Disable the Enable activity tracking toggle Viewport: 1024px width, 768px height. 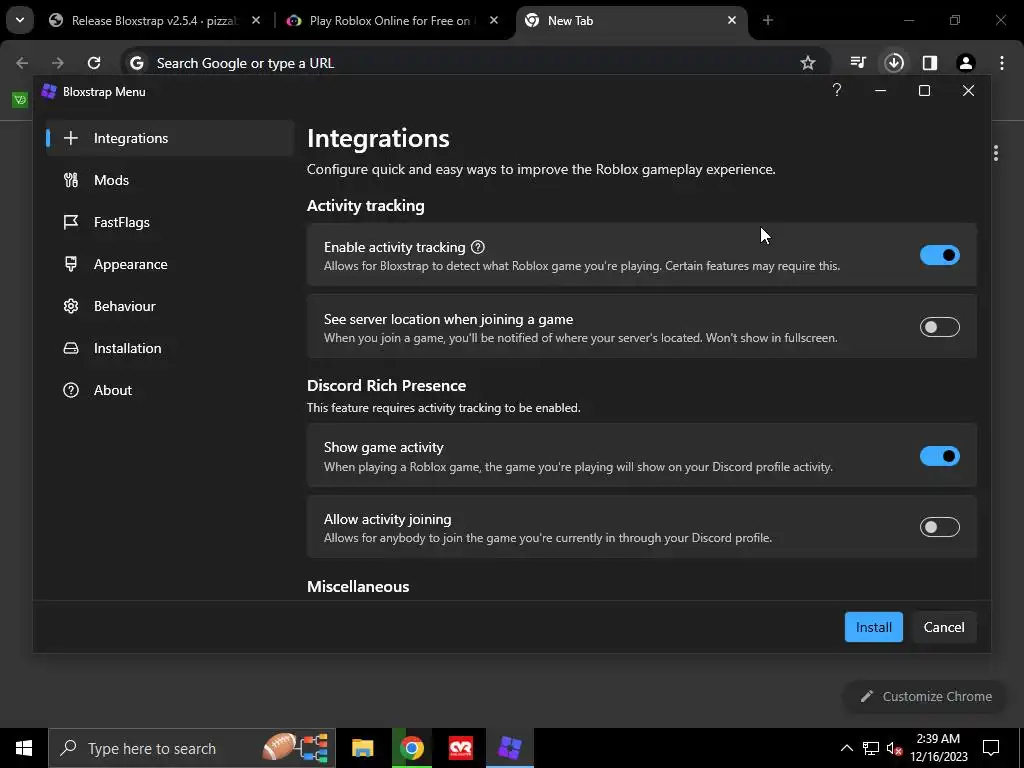940,255
